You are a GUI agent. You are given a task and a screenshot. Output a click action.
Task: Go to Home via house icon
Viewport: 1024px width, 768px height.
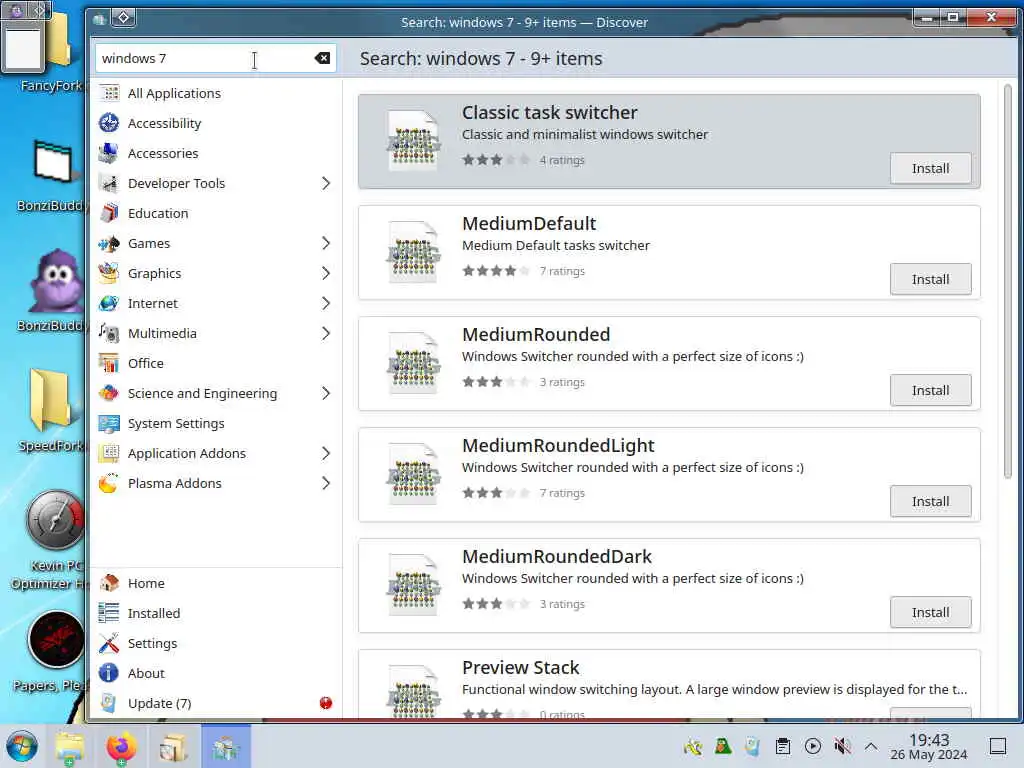pos(109,583)
